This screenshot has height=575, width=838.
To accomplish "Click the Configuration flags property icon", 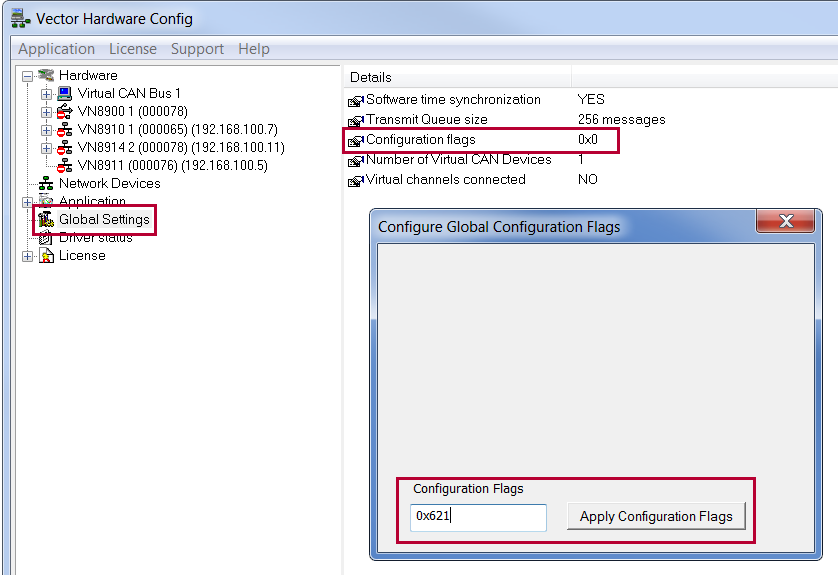I will pyautogui.click(x=356, y=141).
